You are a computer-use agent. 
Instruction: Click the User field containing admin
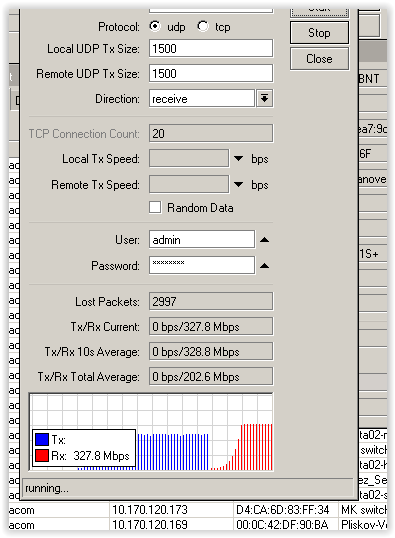[202, 239]
